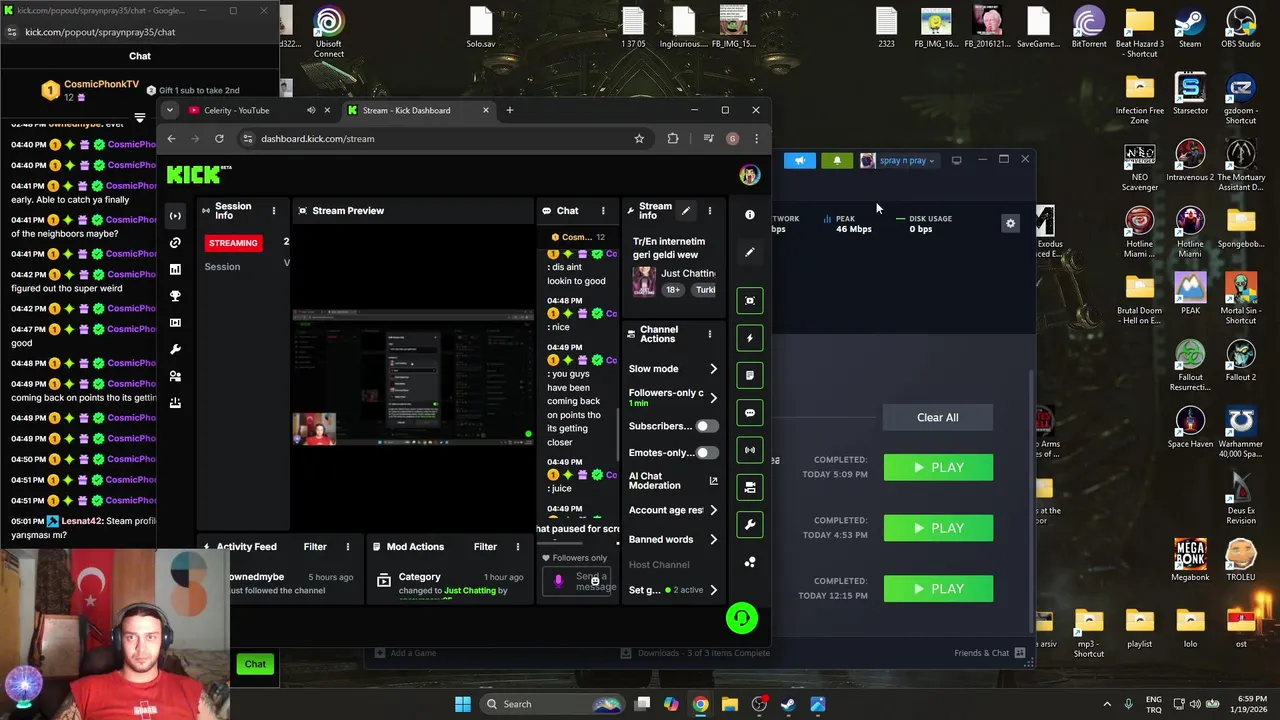Click the Stream Preview video thumbnail
Viewport: 1280px width, 720px height.
tap(413, 378)
